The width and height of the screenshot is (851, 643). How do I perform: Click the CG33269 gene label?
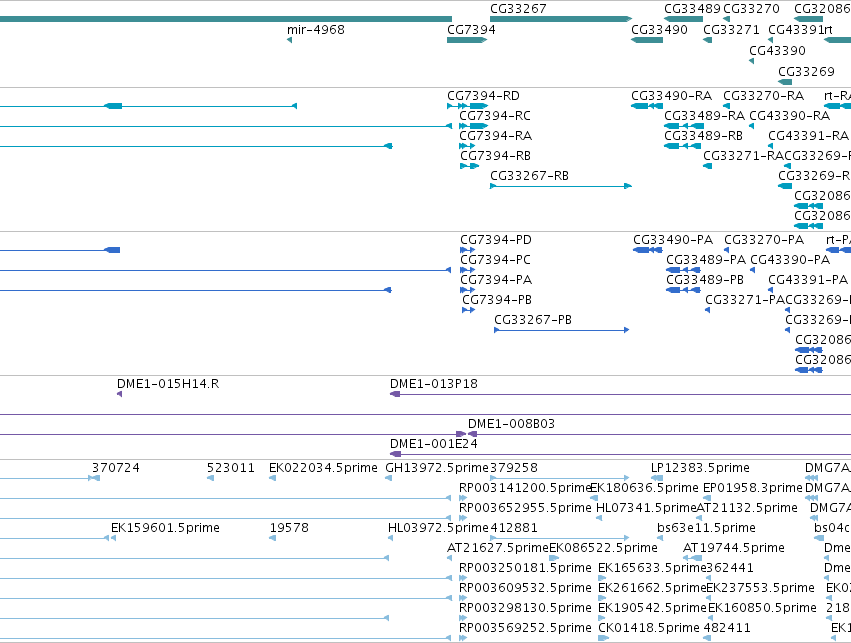coord(806,72)
